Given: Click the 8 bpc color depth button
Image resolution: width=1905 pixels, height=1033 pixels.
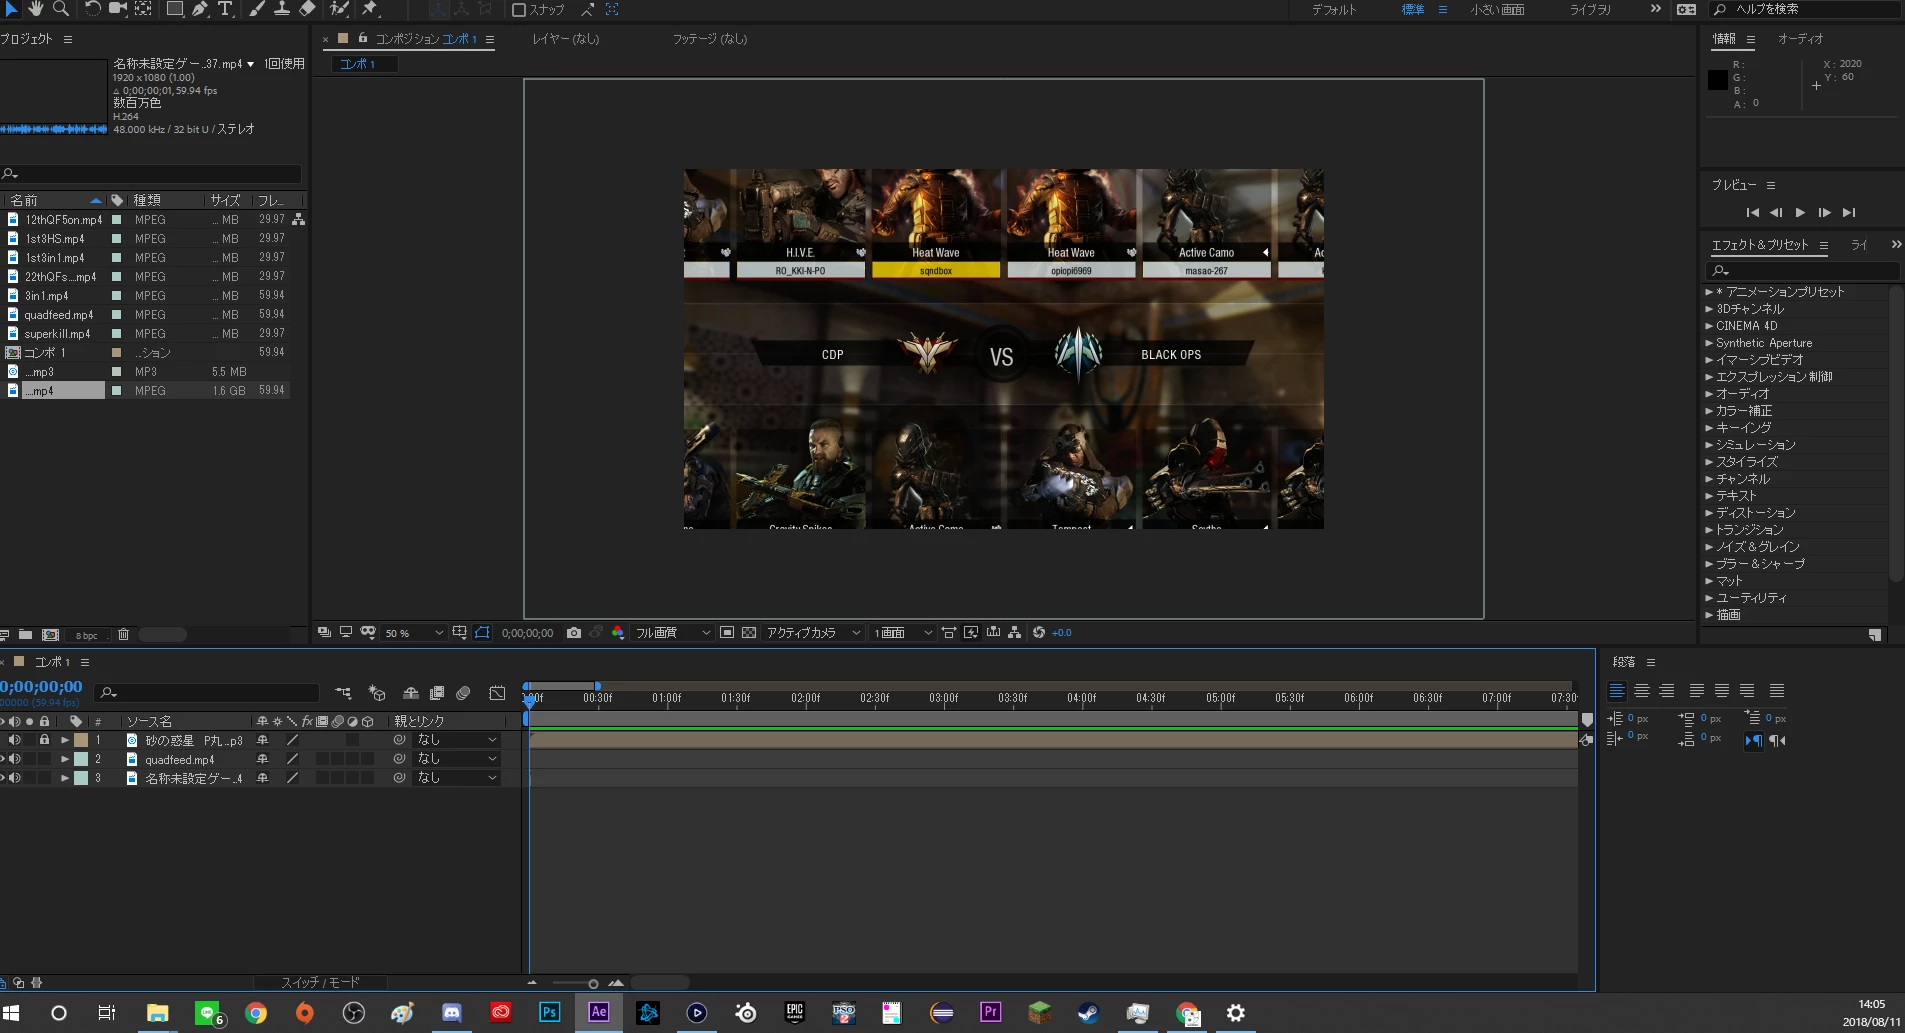Looking at the screenshot, I should pos(87,635).
